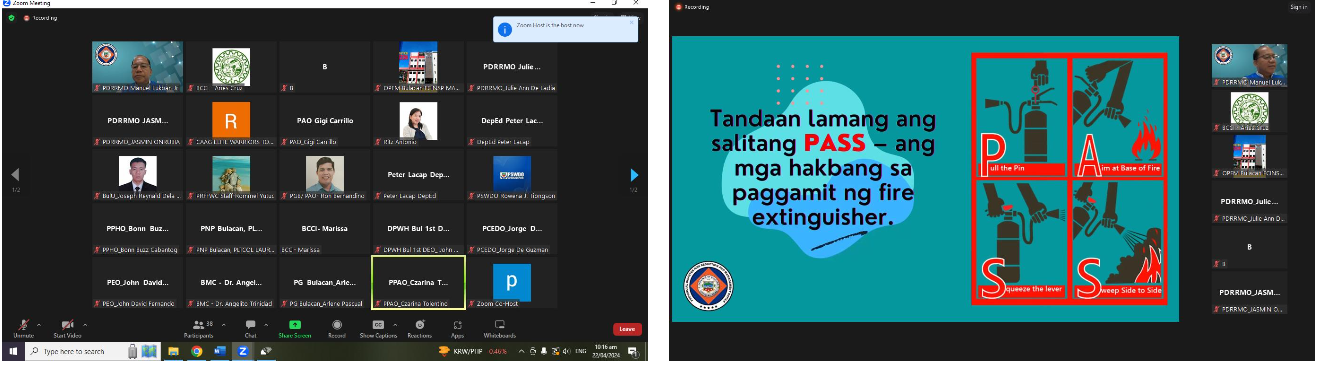Select the PPAO_Czarina participant tile
This screenshot has height=370, width=1320.
click(x=418, y=282)
